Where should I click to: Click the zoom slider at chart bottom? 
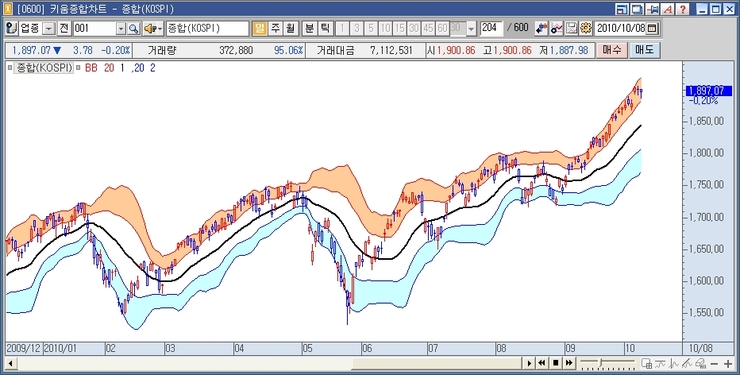tap(608, 363)
